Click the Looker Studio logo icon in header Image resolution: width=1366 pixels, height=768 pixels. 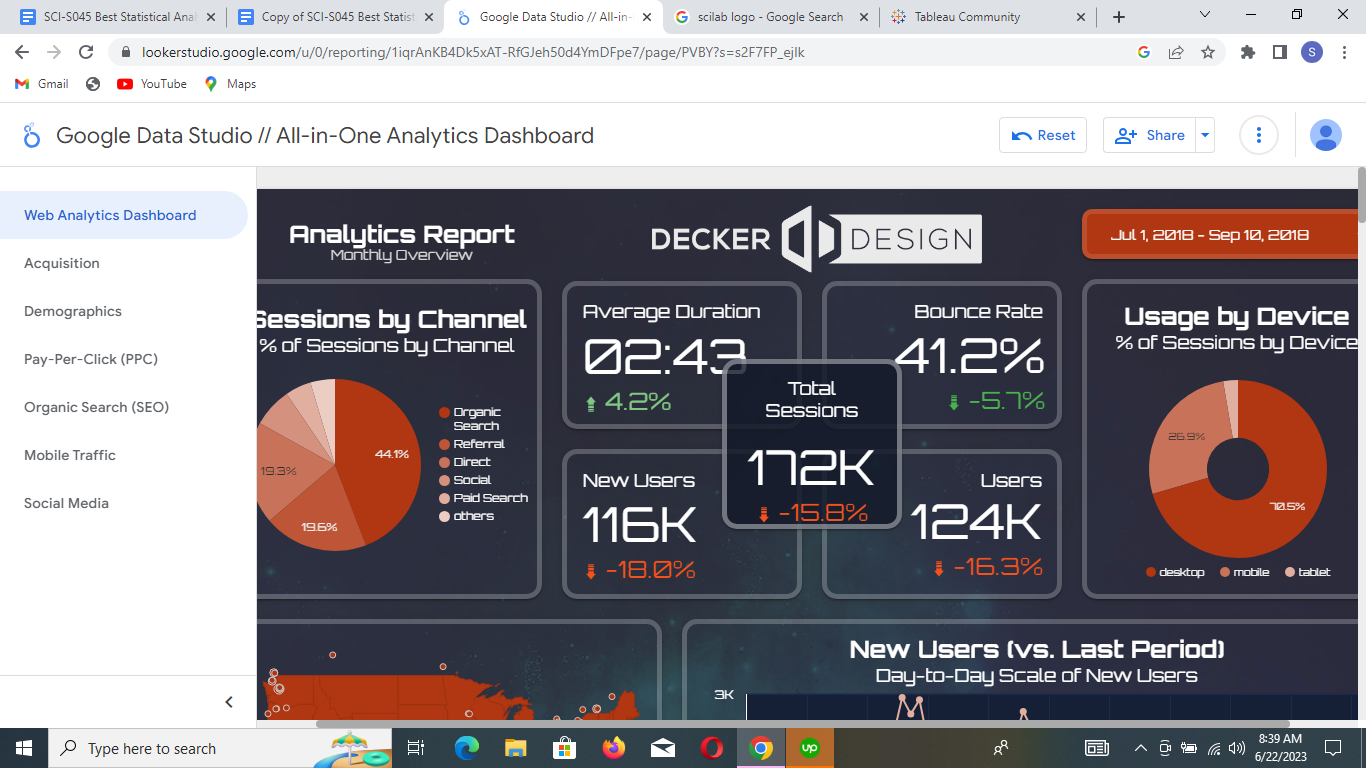click(31, 134)
